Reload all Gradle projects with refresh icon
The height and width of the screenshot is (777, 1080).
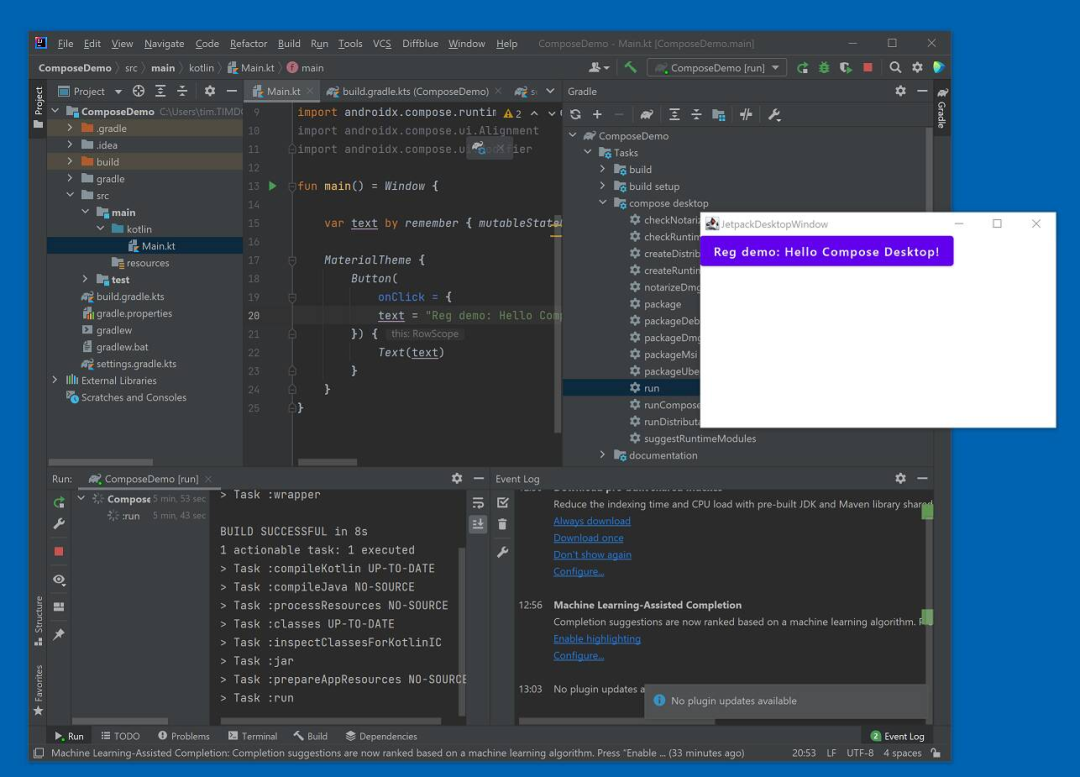[x=575, y=114]
